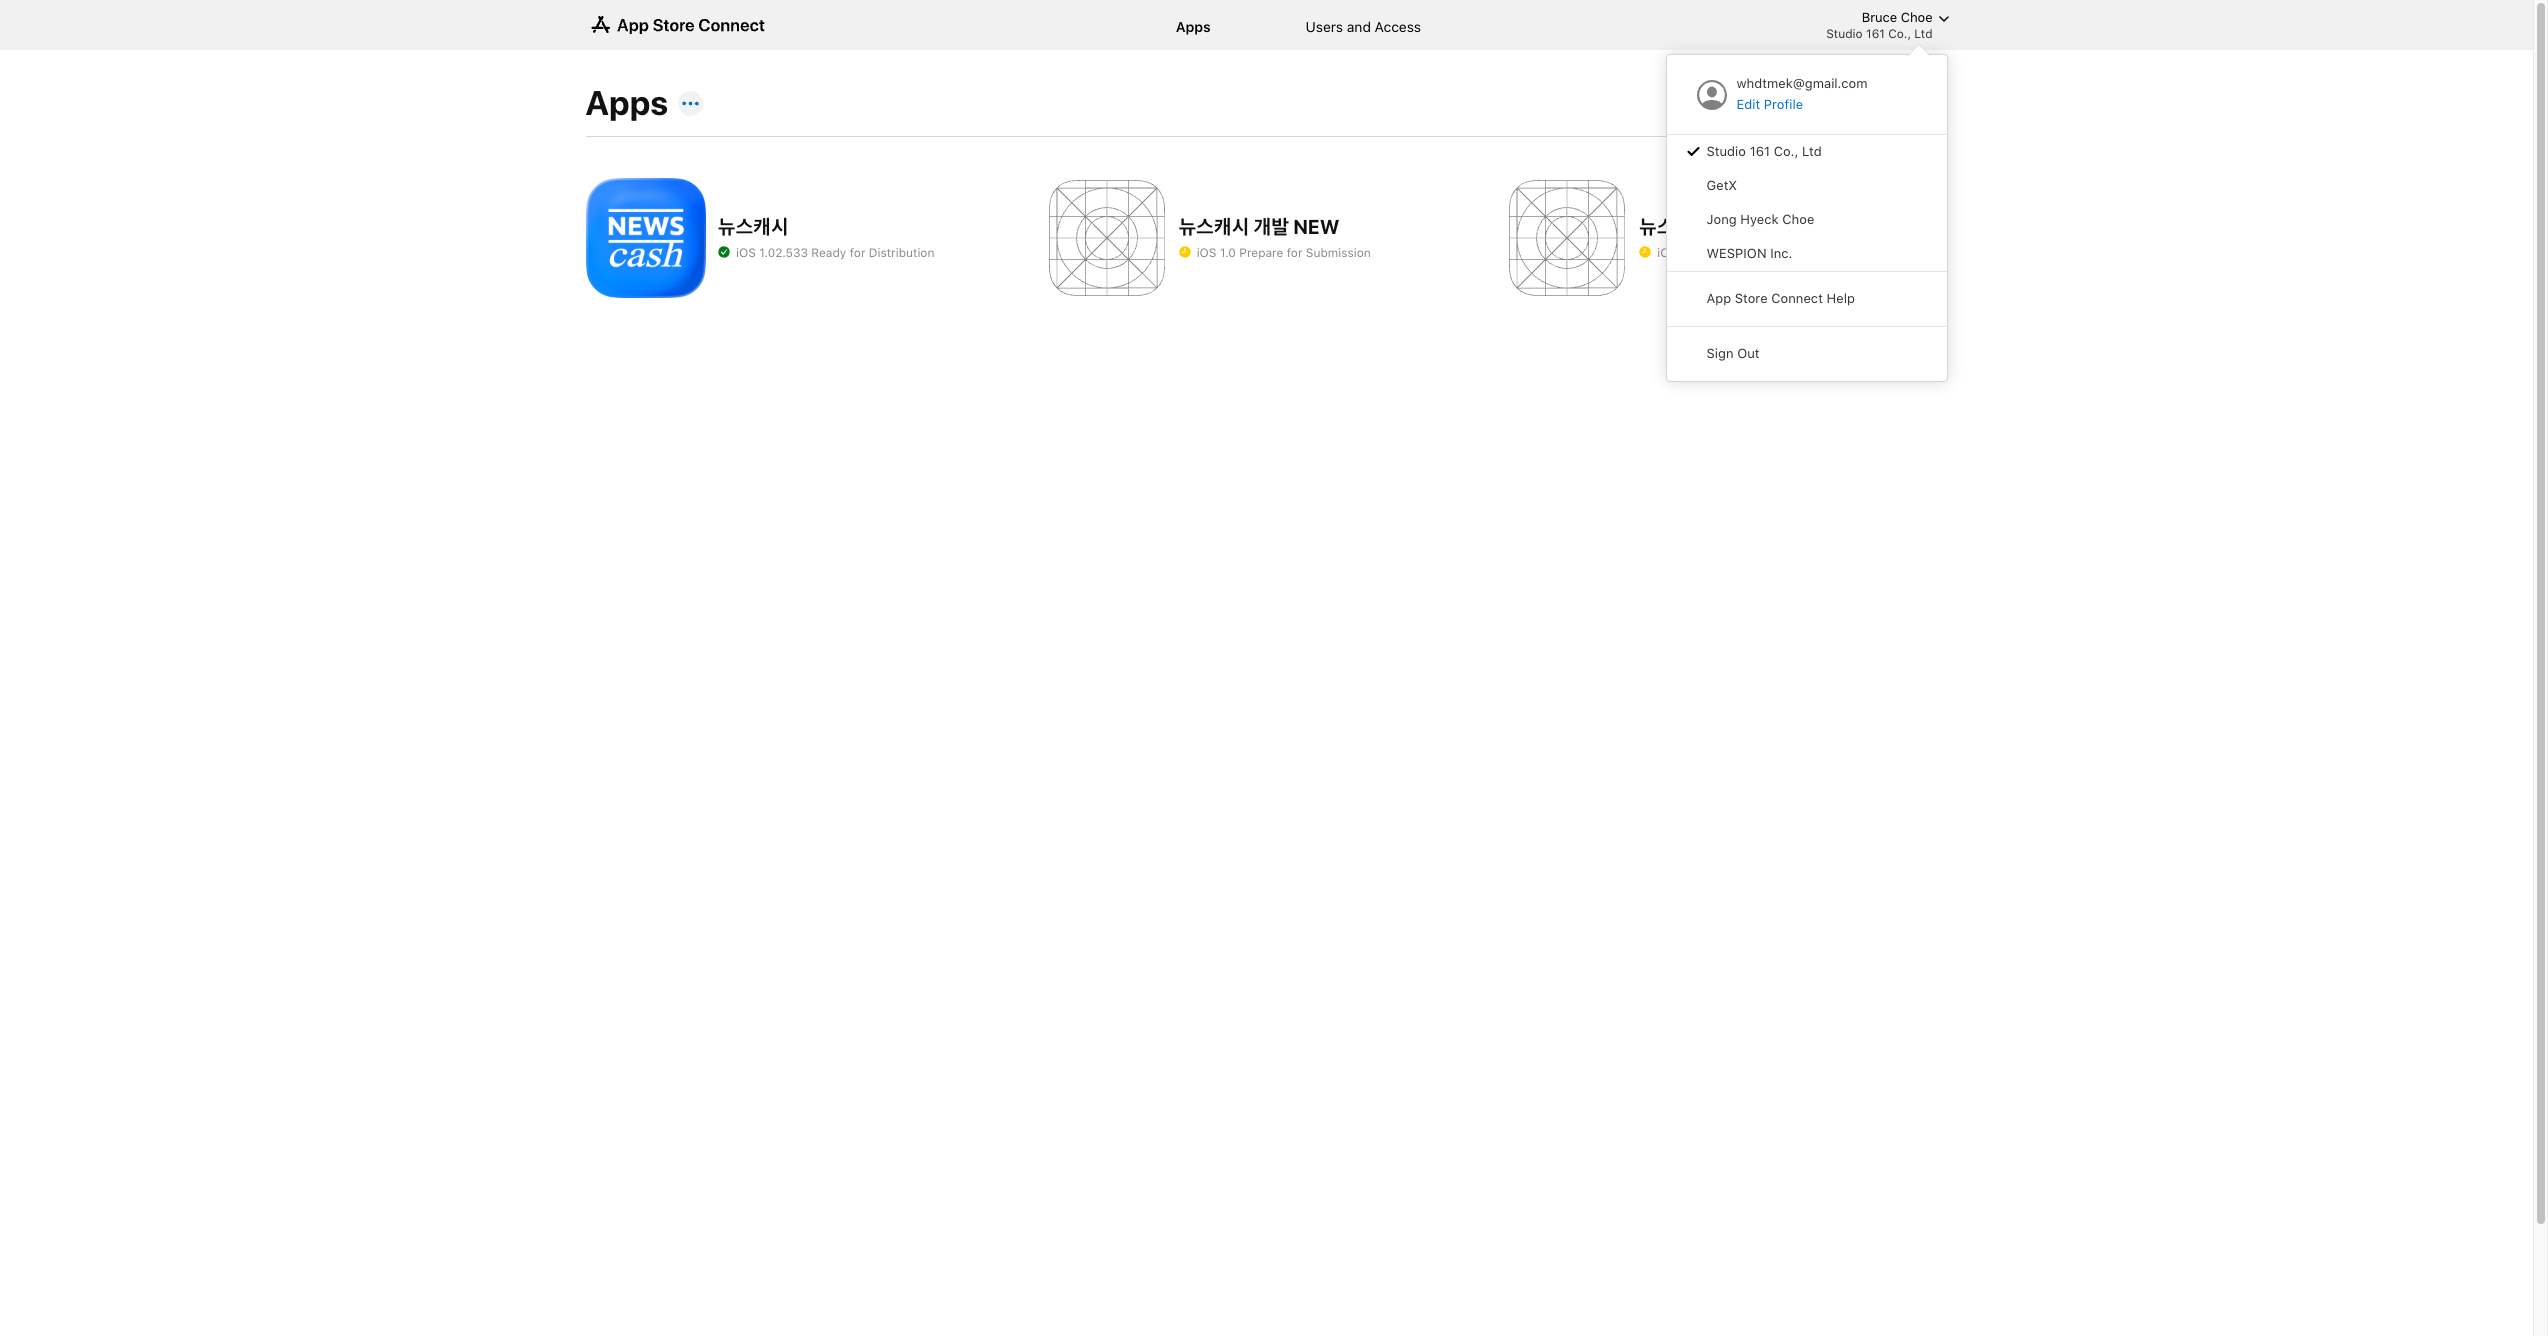The width and height of the screenshot is (2548, 1336).
Task: Click the third app's placeholder icon
Action: coord(1566,238)
